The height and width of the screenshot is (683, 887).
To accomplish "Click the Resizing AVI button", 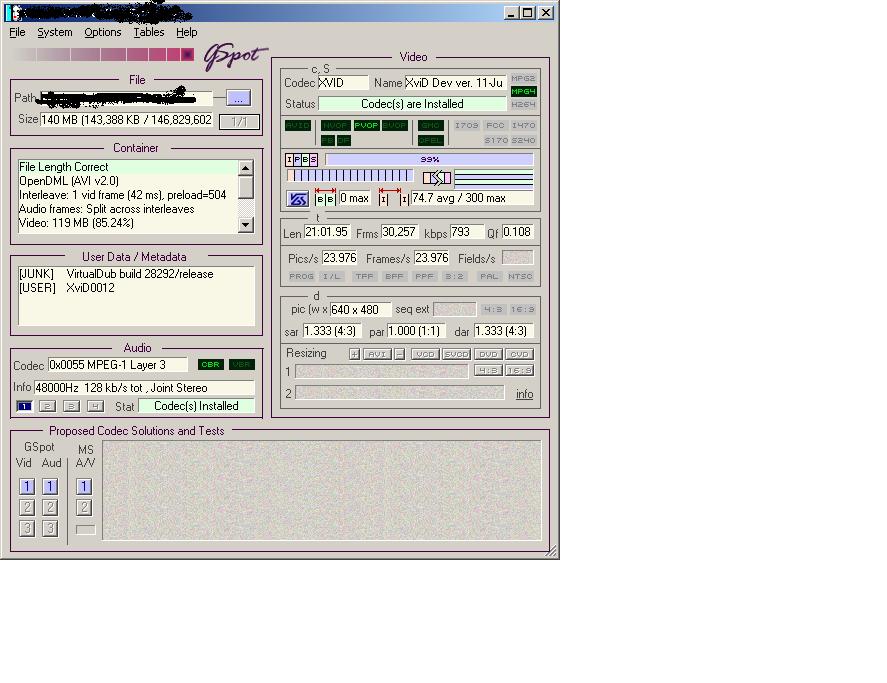I will pyautogui.click(x=377, y=354).
